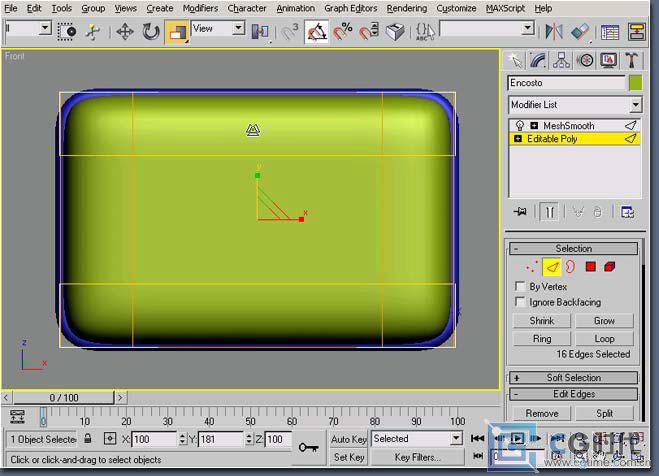Screen dimensions: 659x476
Task: Toggle Show End Result icon
Action: point(549,212)
